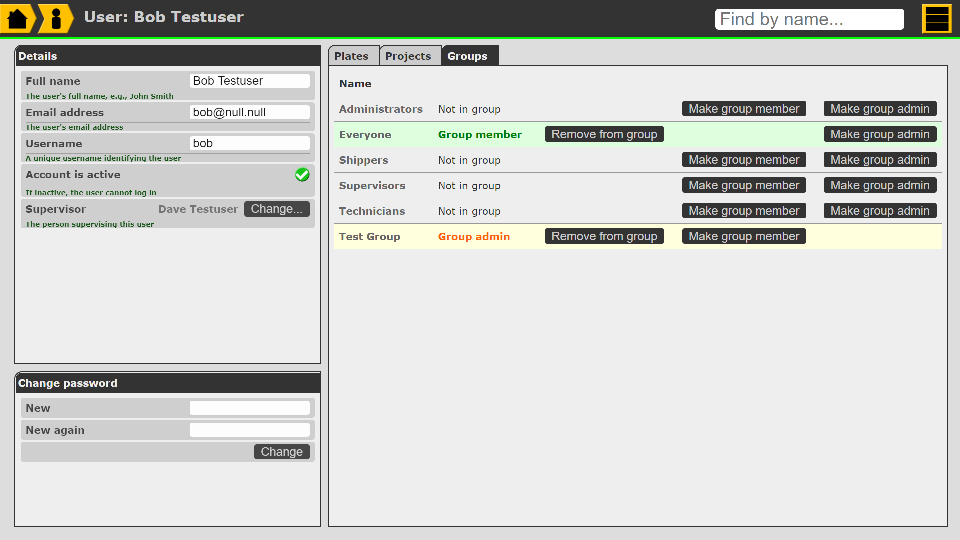Switch to the Plates tab

point(352,56)
